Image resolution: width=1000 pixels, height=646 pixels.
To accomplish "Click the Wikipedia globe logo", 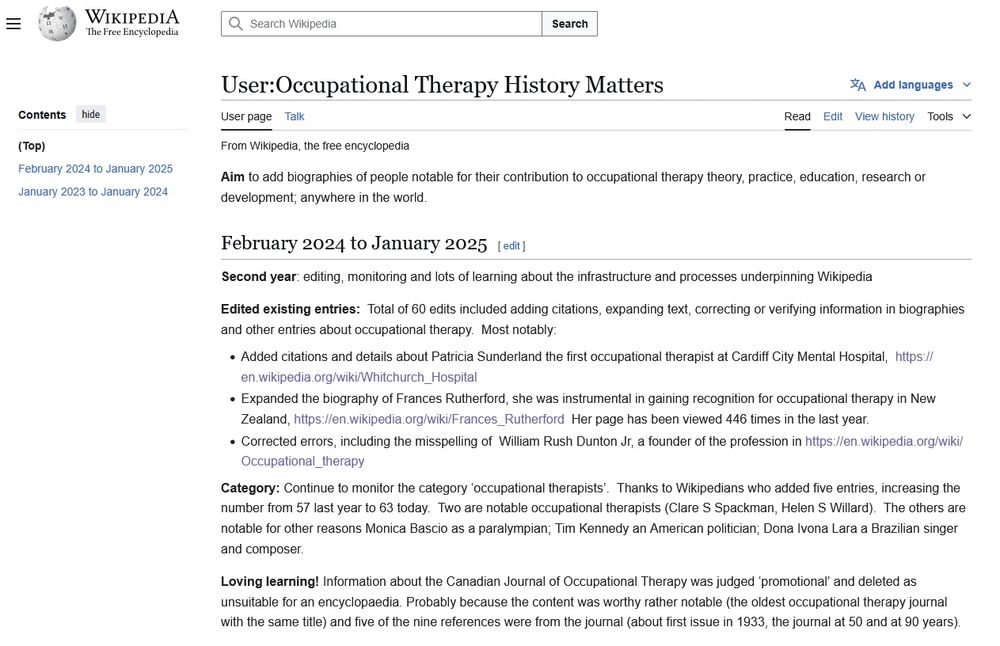I will click(57, 23).
